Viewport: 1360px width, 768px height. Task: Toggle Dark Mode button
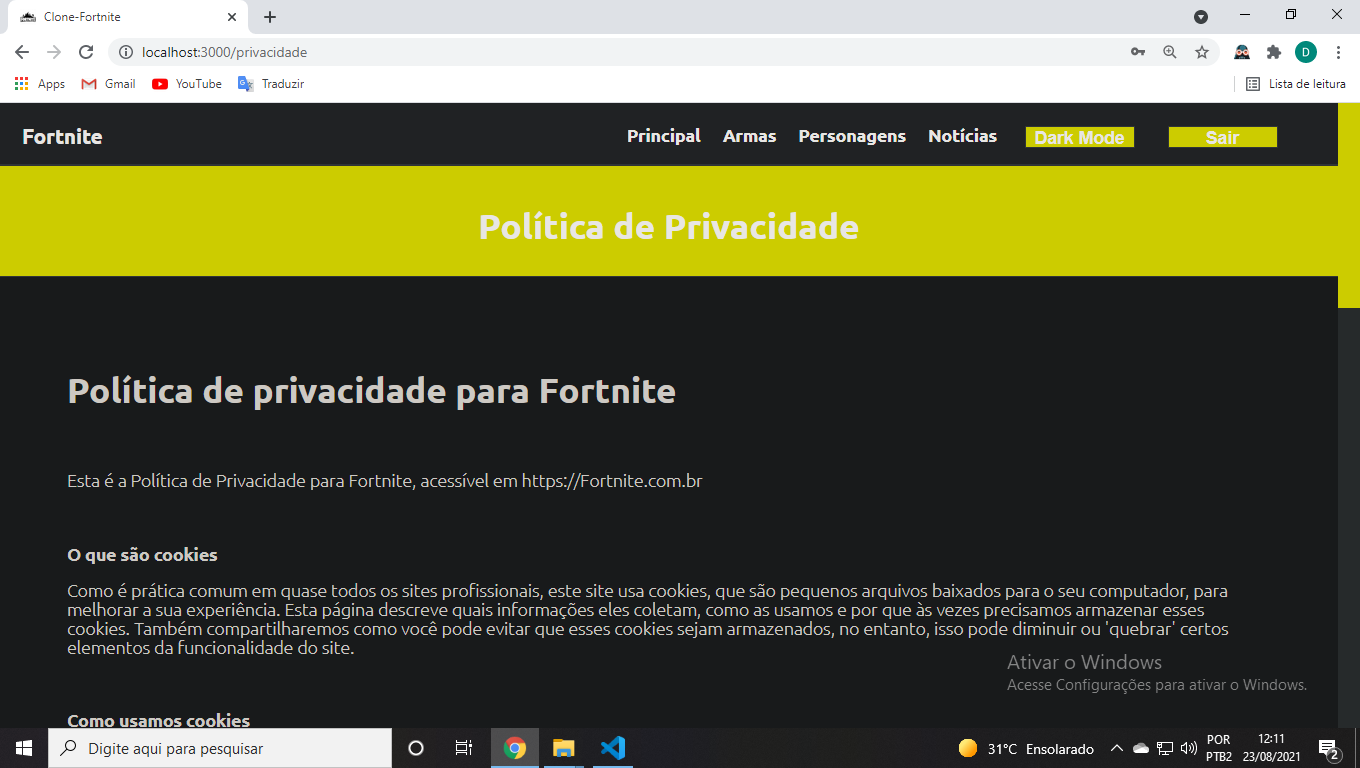[x=1080, y=137]
